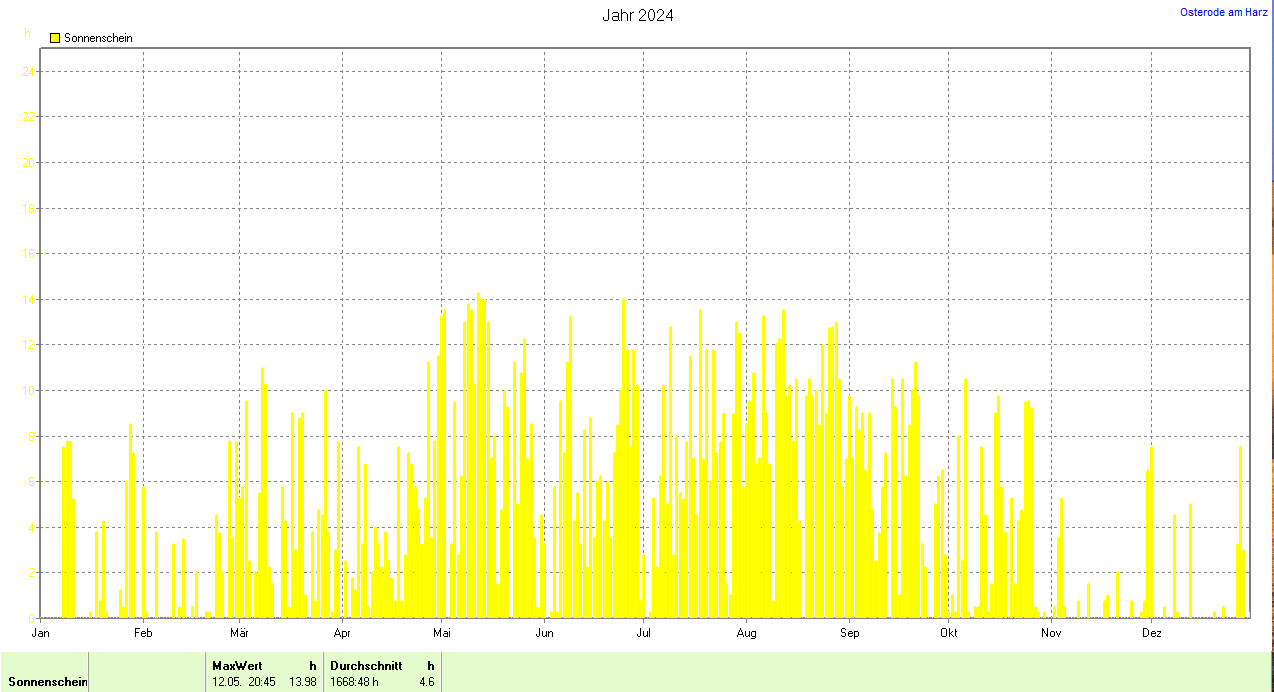Click the Feb month axis label
The height and width of the screenshot is (692, 1274).
click(x=143, y=633)
